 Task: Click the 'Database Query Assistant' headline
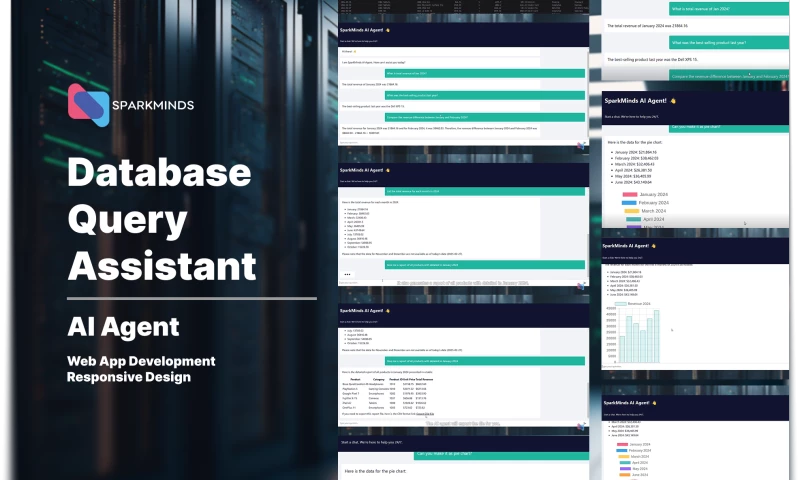162,219
